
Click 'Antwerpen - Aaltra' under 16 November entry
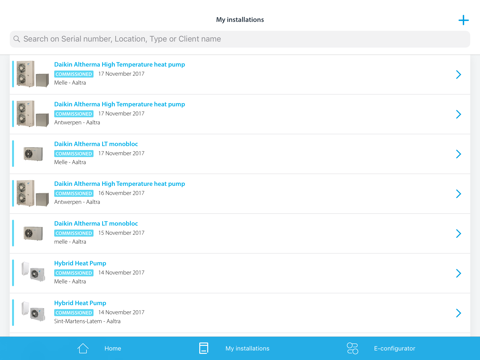click(77, 202)
